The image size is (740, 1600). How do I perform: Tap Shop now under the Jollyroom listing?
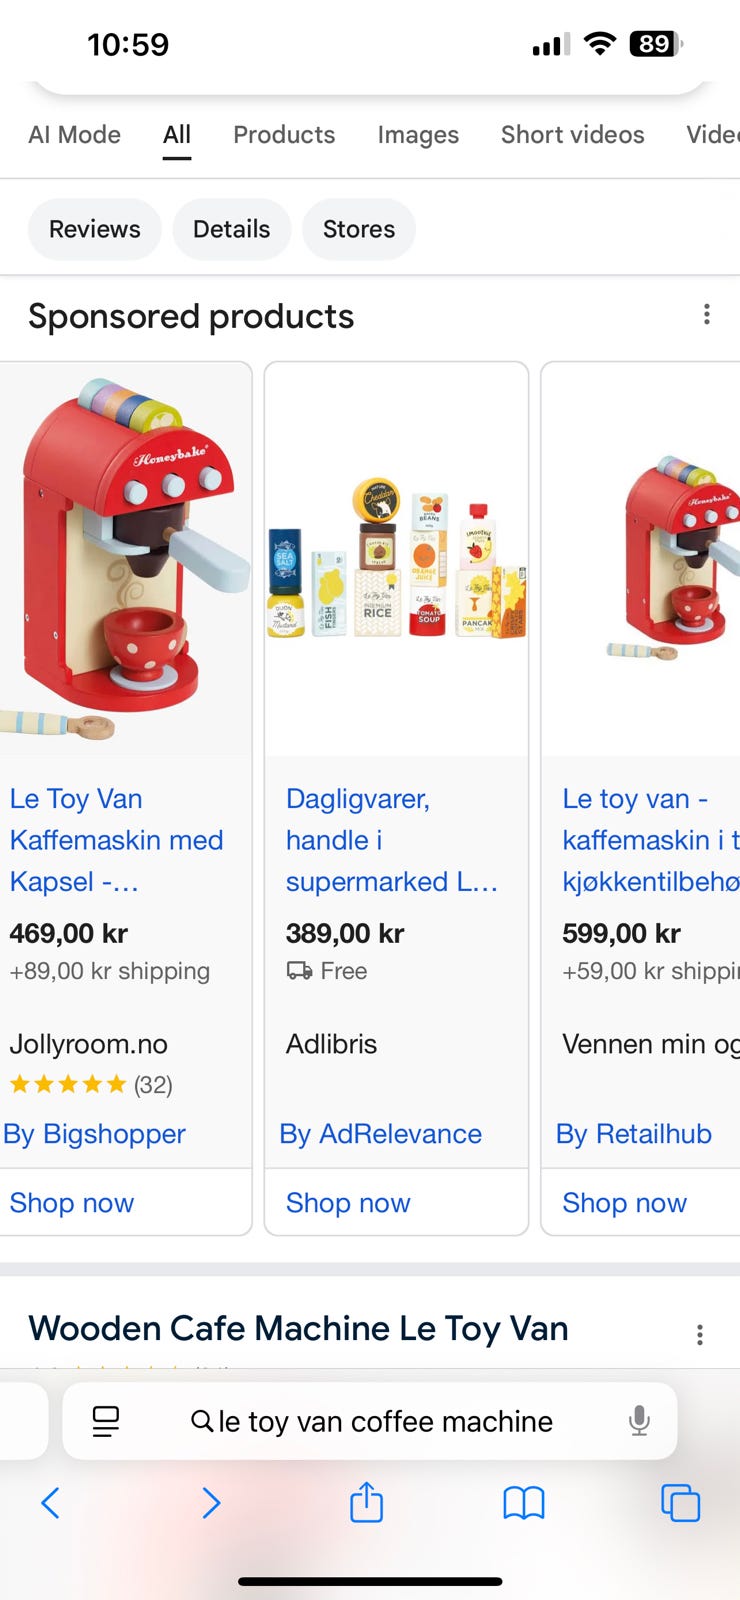click(x=71, y=1203)
